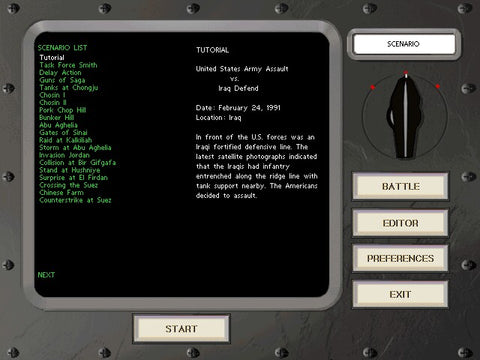Click the SCENARIO display label
The width and height of the screenshot is (480, 360).
[x=404, y=44]
